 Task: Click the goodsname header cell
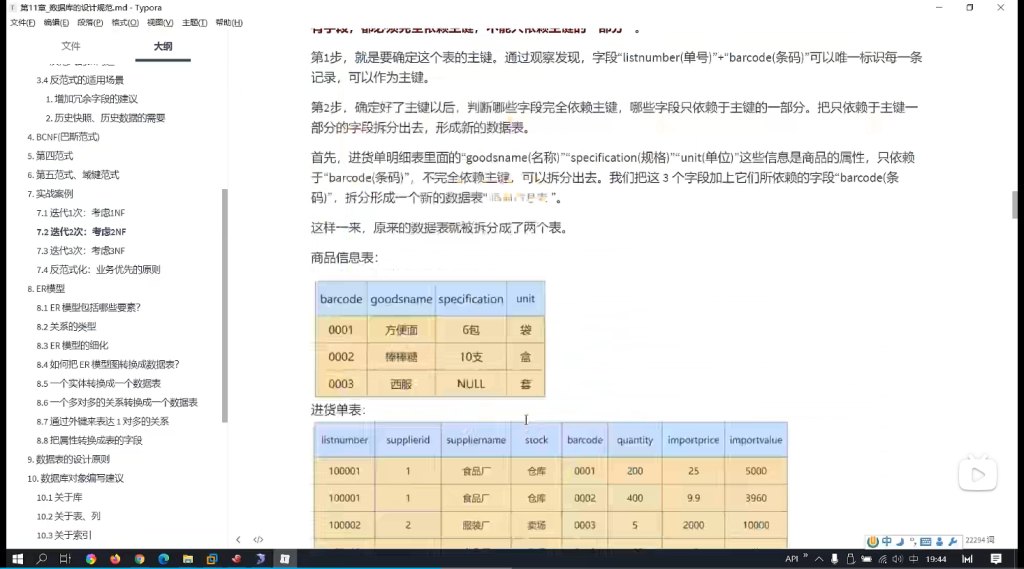coord(401,299)
